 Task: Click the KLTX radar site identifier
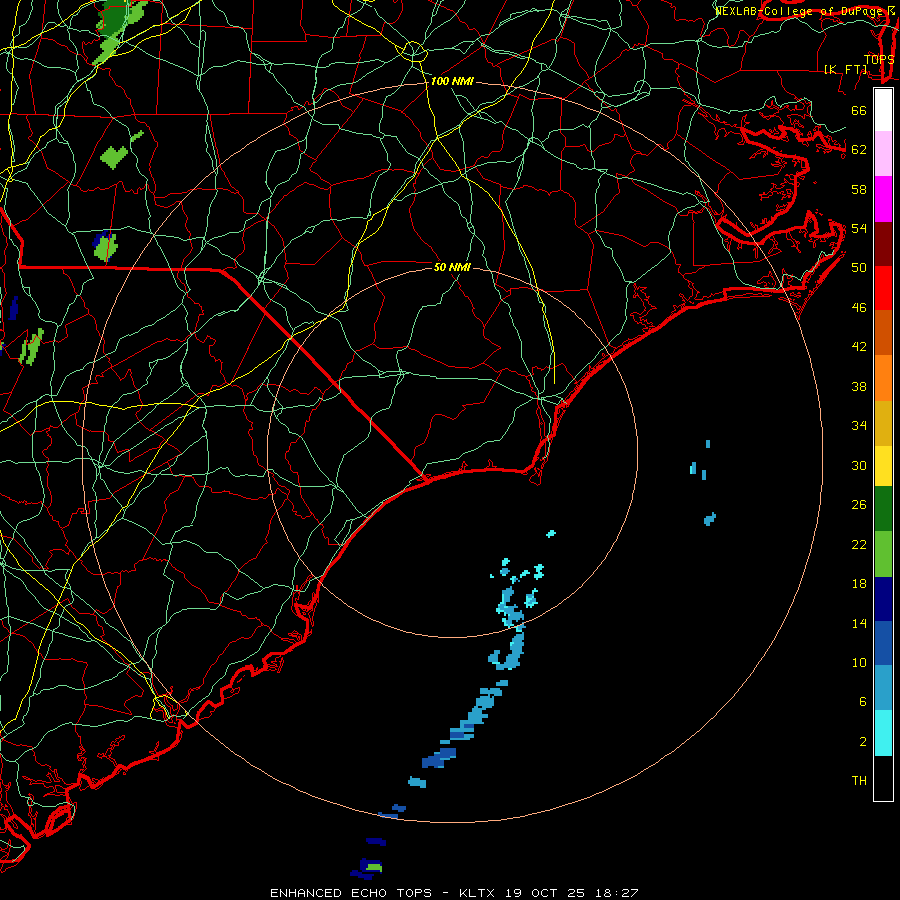pyautogui.click(x=476, y=893)
